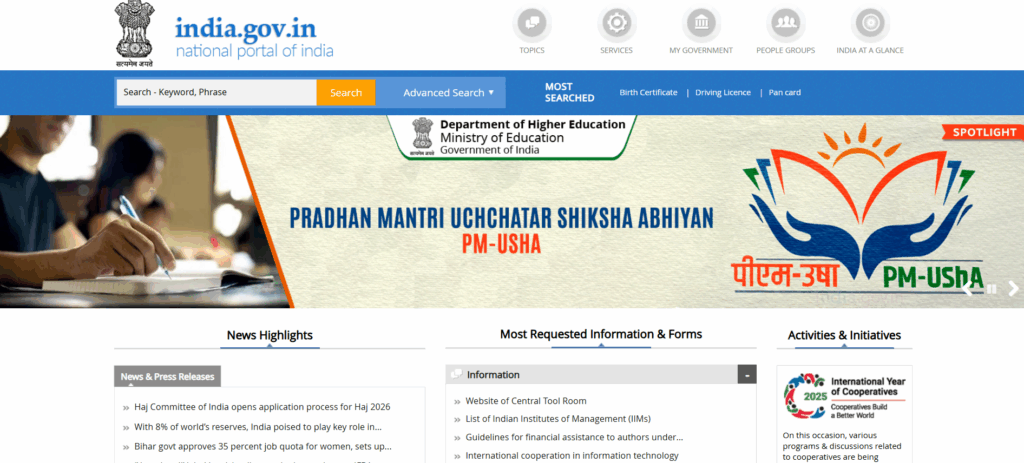Go to the previous banner slide
Screen dimensions: 1024x463
pyautogui.click(x=967, y=289)
